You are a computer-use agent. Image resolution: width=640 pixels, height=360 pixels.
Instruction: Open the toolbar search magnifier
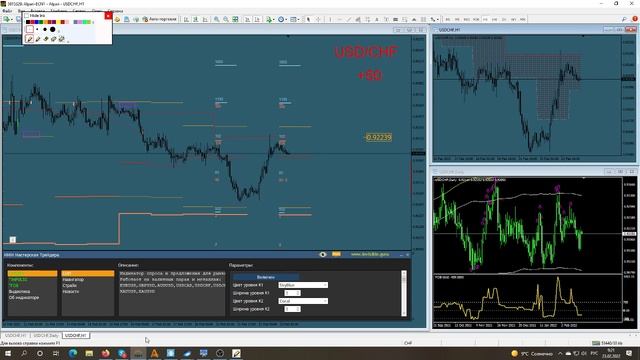coord(624,19)
